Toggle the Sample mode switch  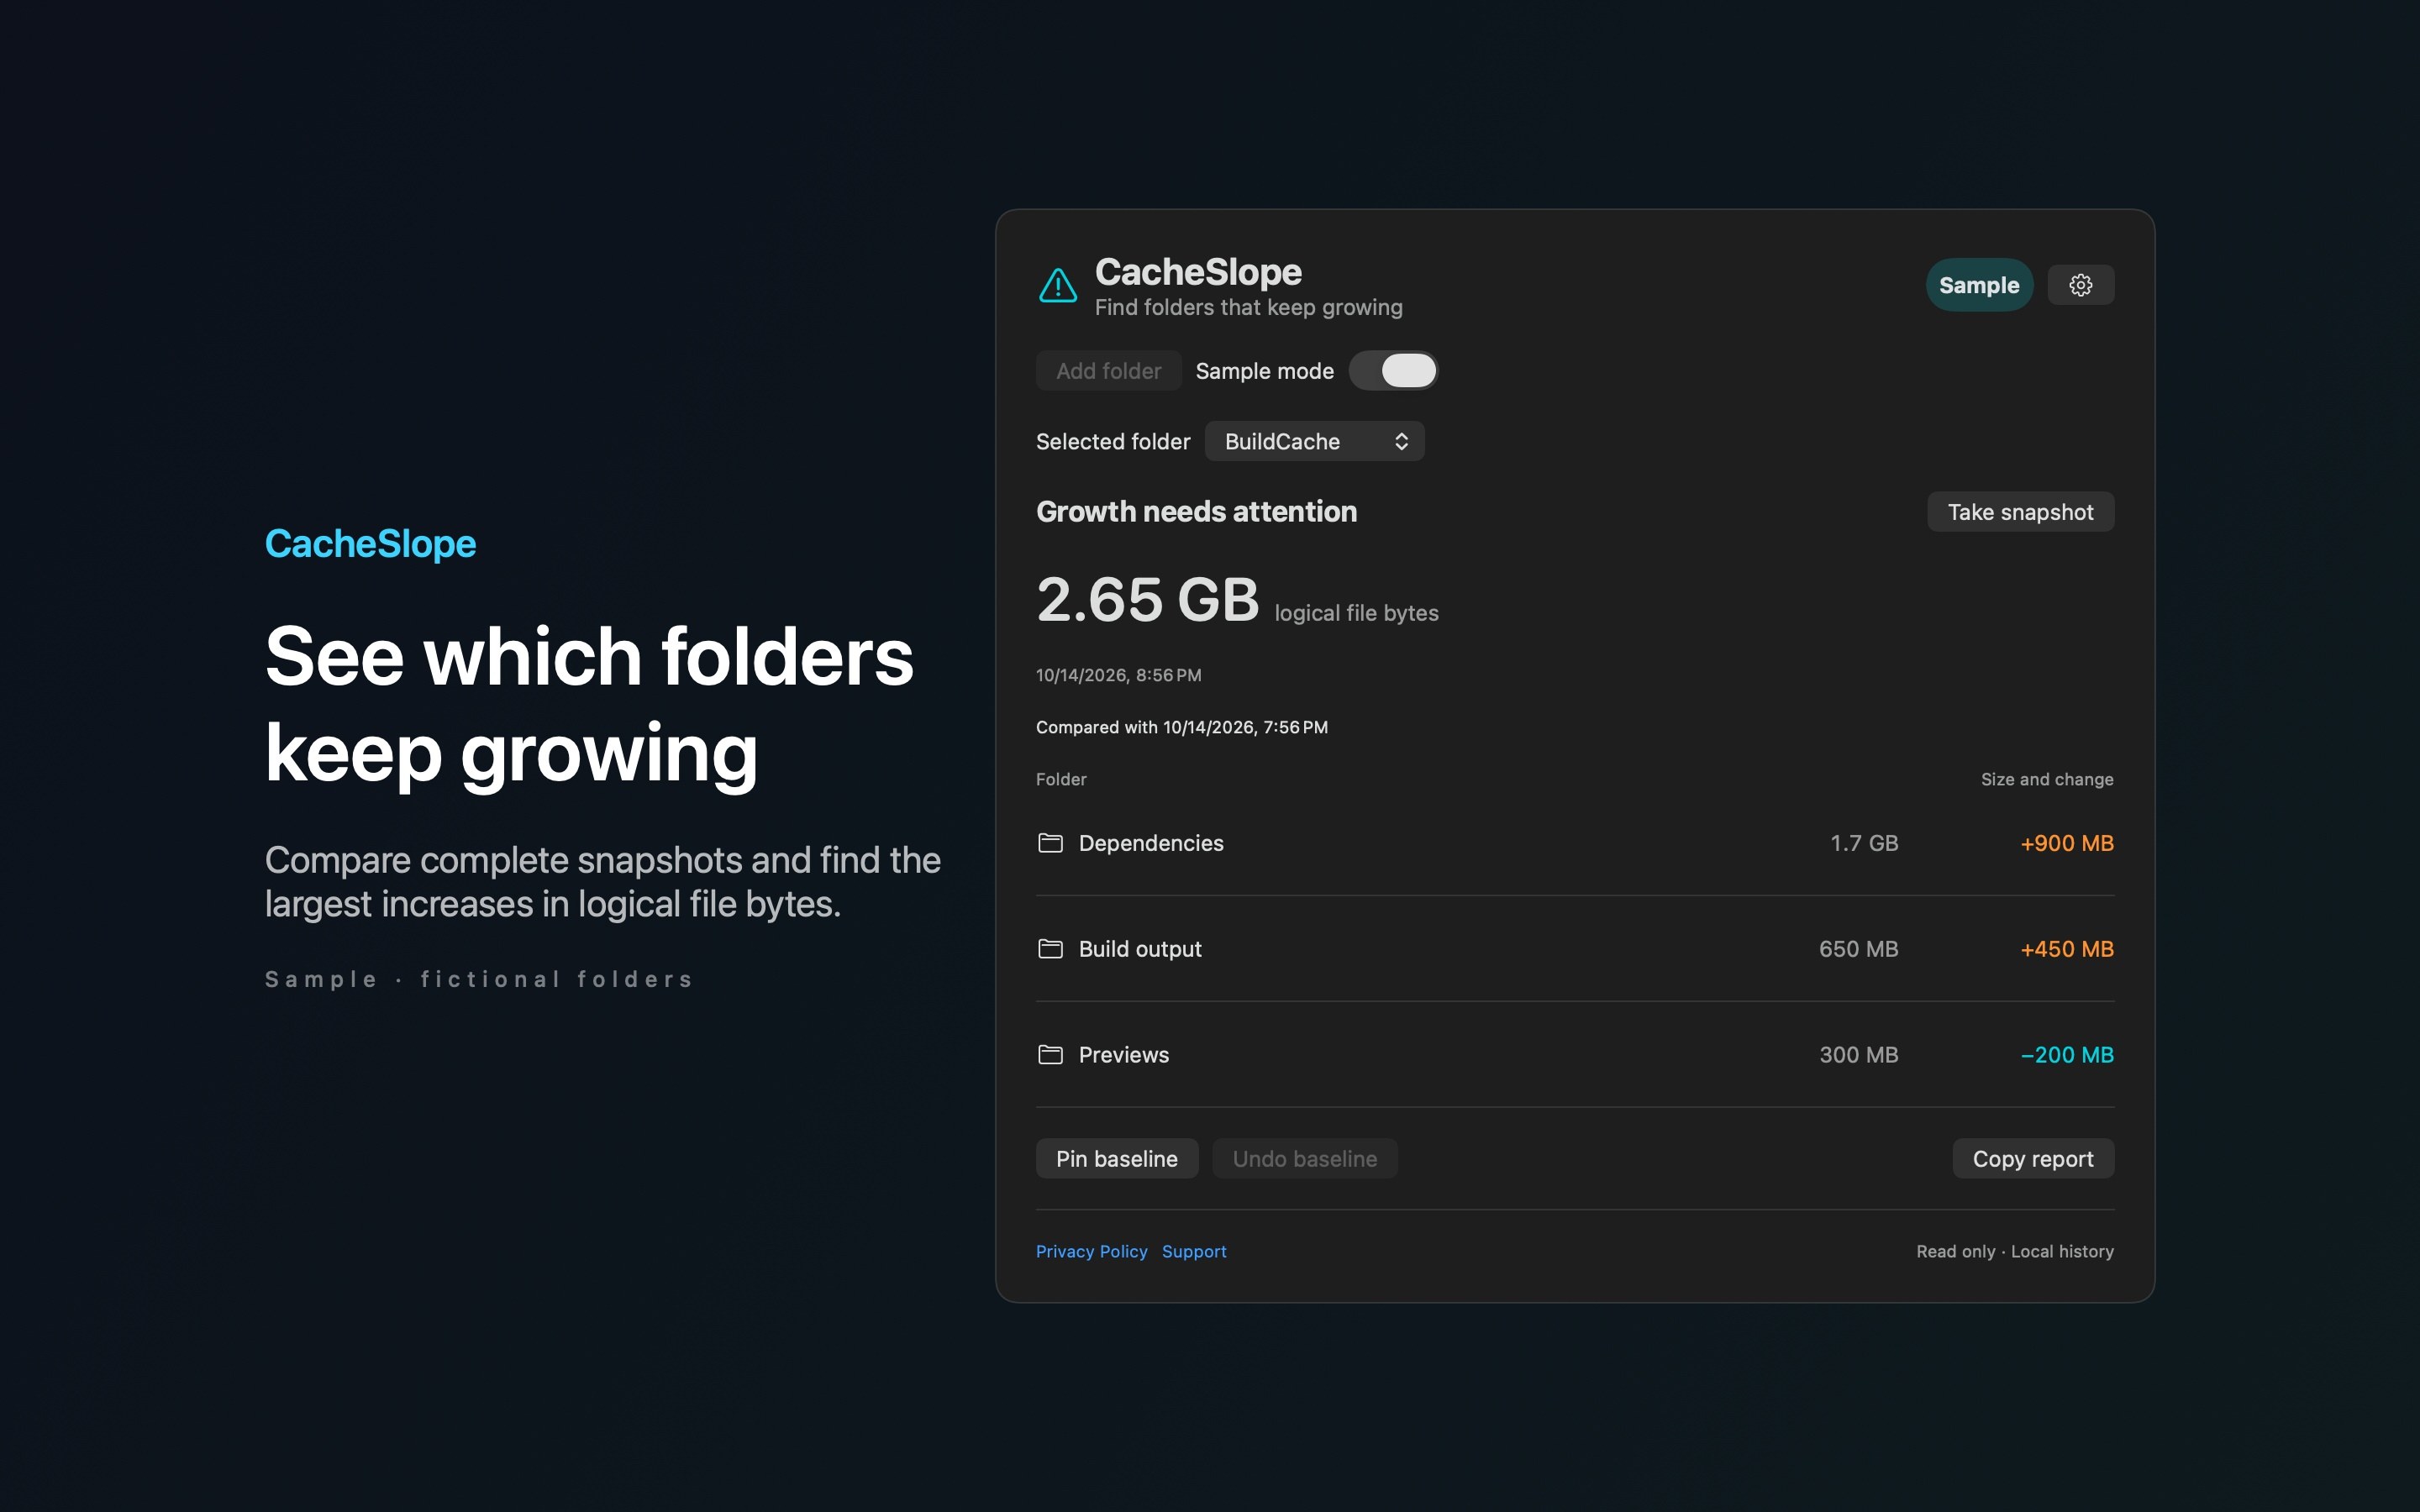[x=1393, y=371]
